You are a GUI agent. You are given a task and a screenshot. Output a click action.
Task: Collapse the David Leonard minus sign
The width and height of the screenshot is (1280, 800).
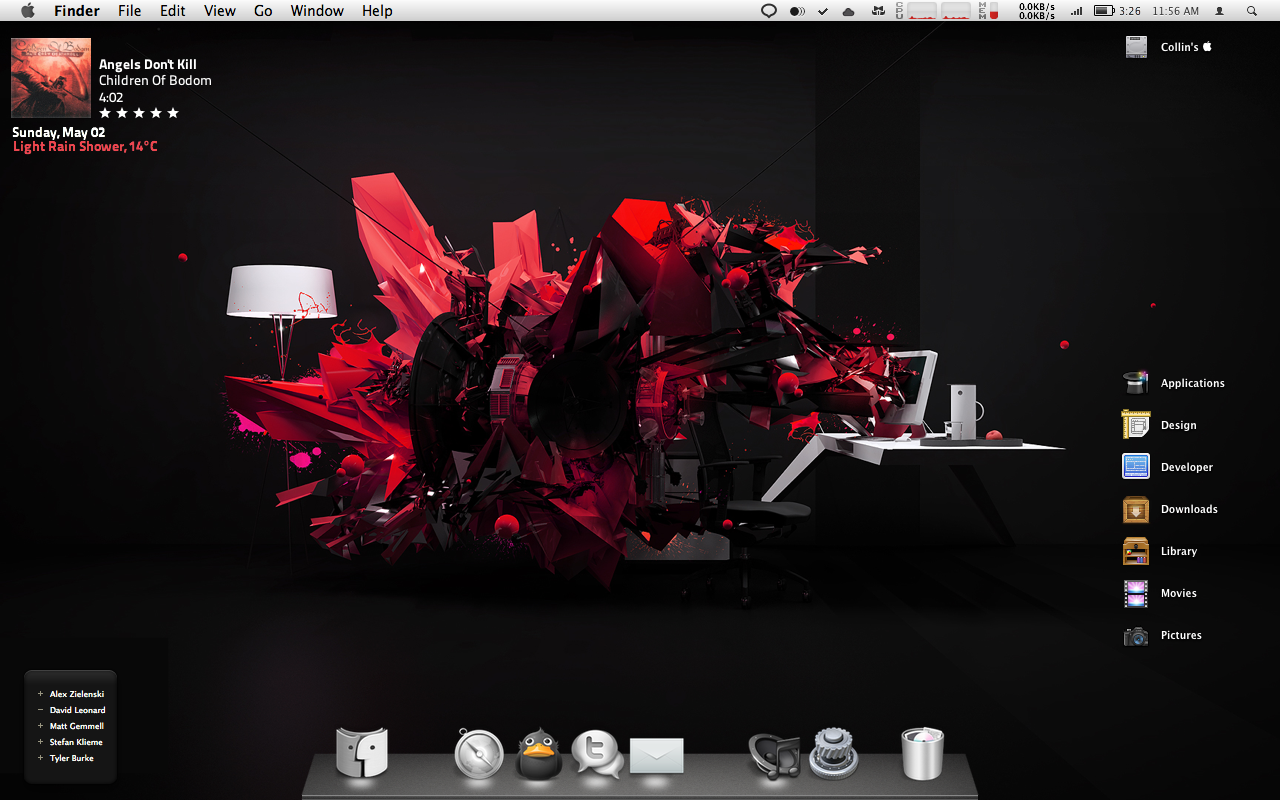tap(40, 710)
